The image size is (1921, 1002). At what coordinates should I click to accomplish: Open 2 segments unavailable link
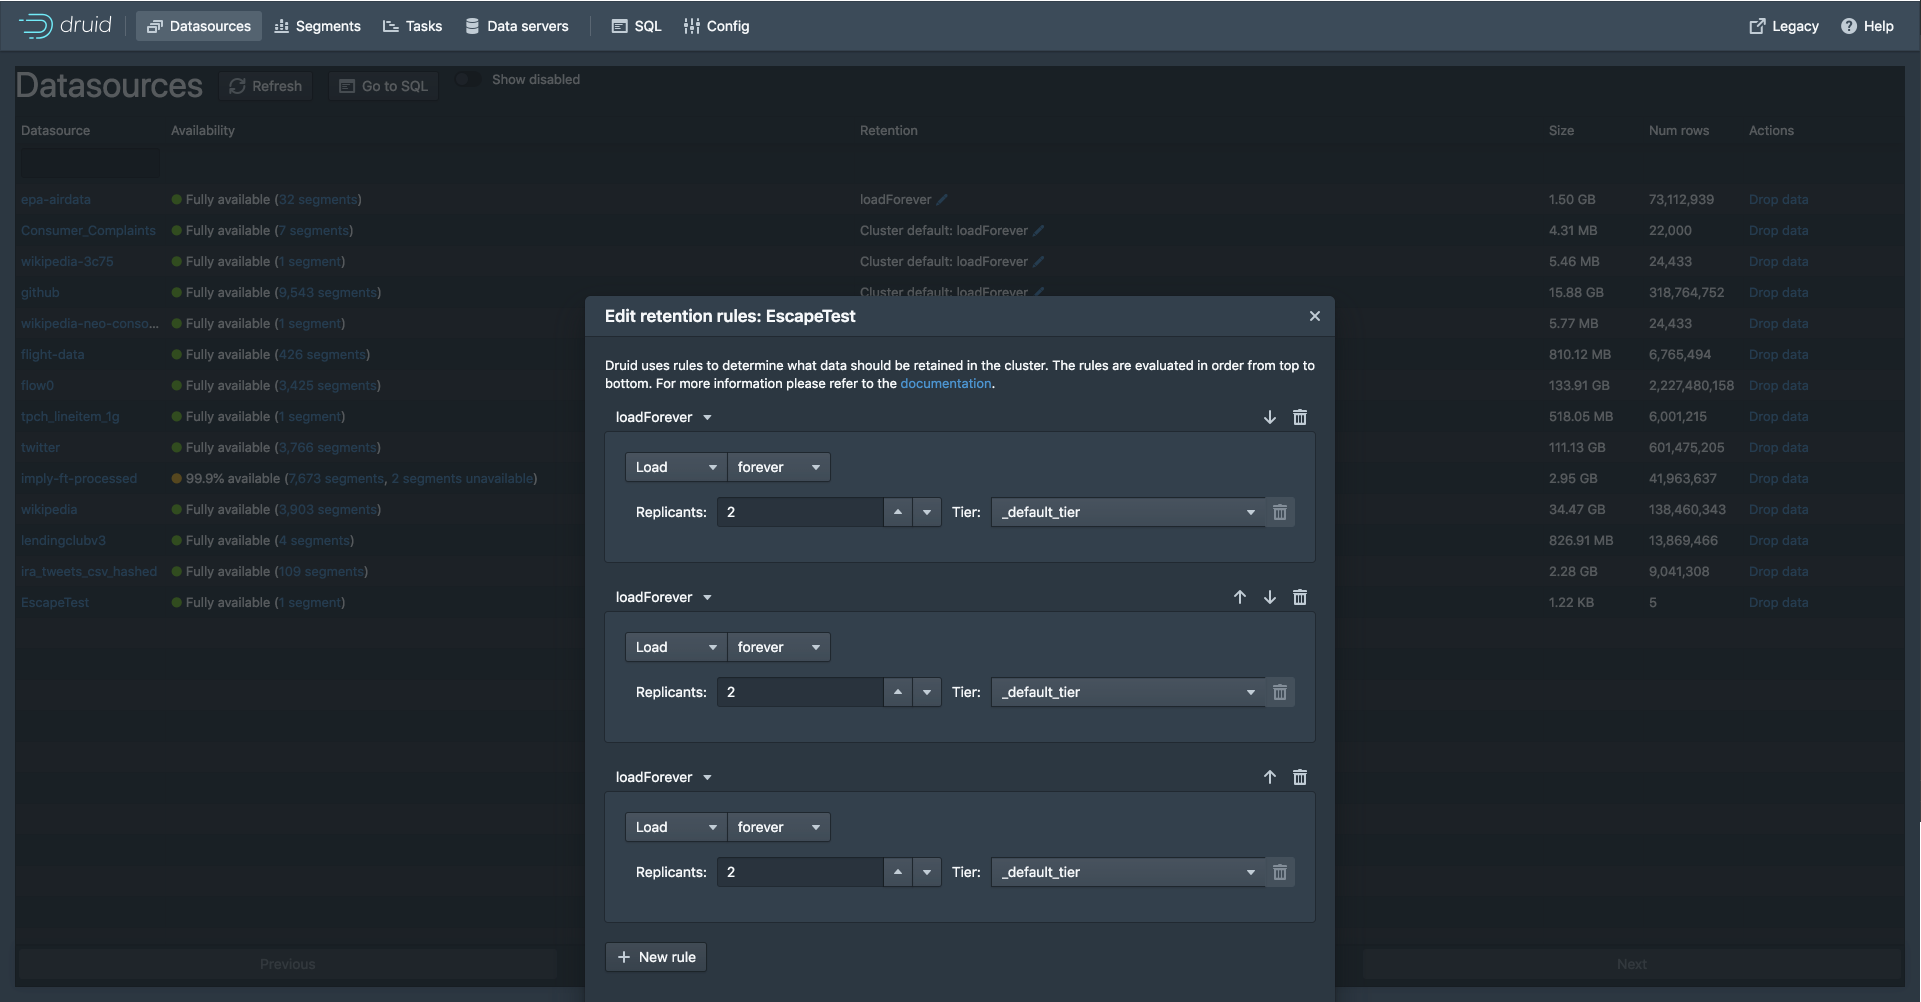462,479
